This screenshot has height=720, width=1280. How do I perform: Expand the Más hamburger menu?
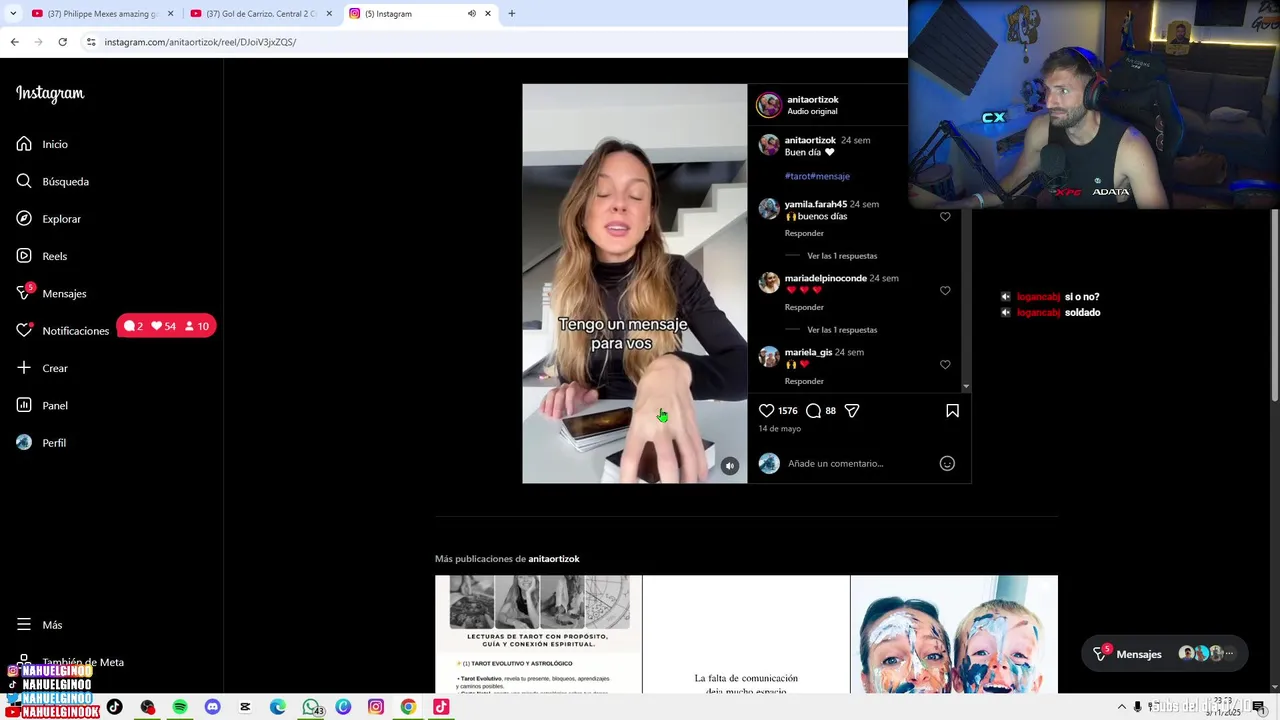tap(24, 624)
